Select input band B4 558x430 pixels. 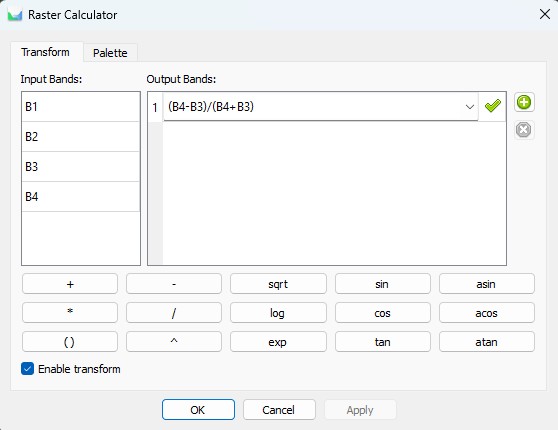pos(81,196)
